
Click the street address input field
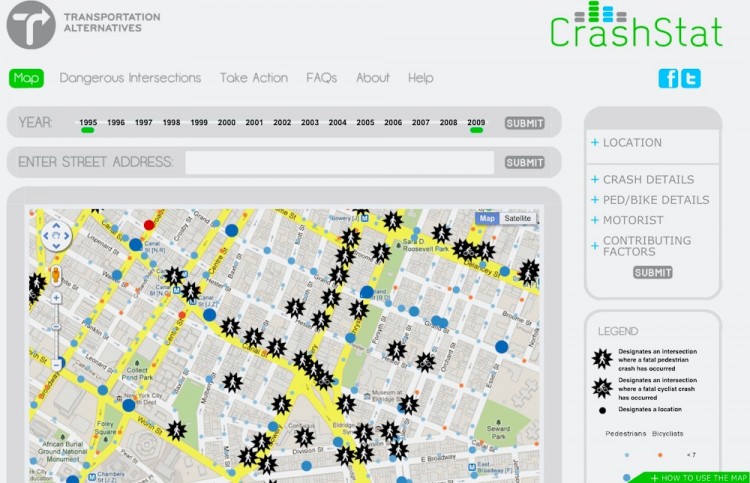[339, 162]
